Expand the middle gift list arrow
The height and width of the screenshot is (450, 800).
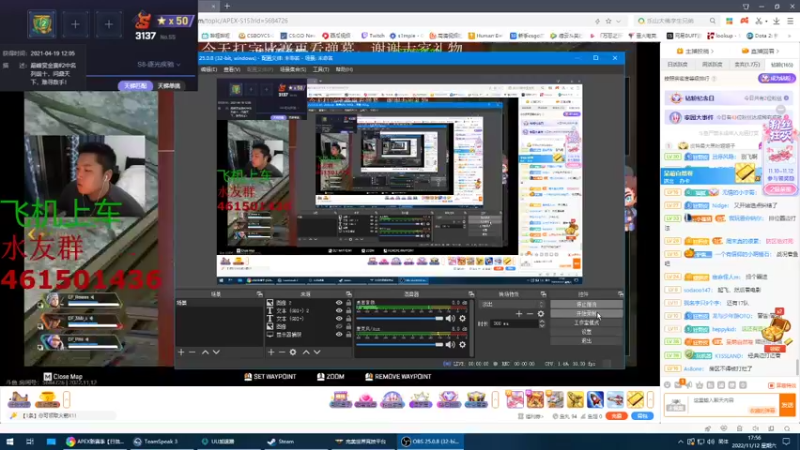pos(495,399)
